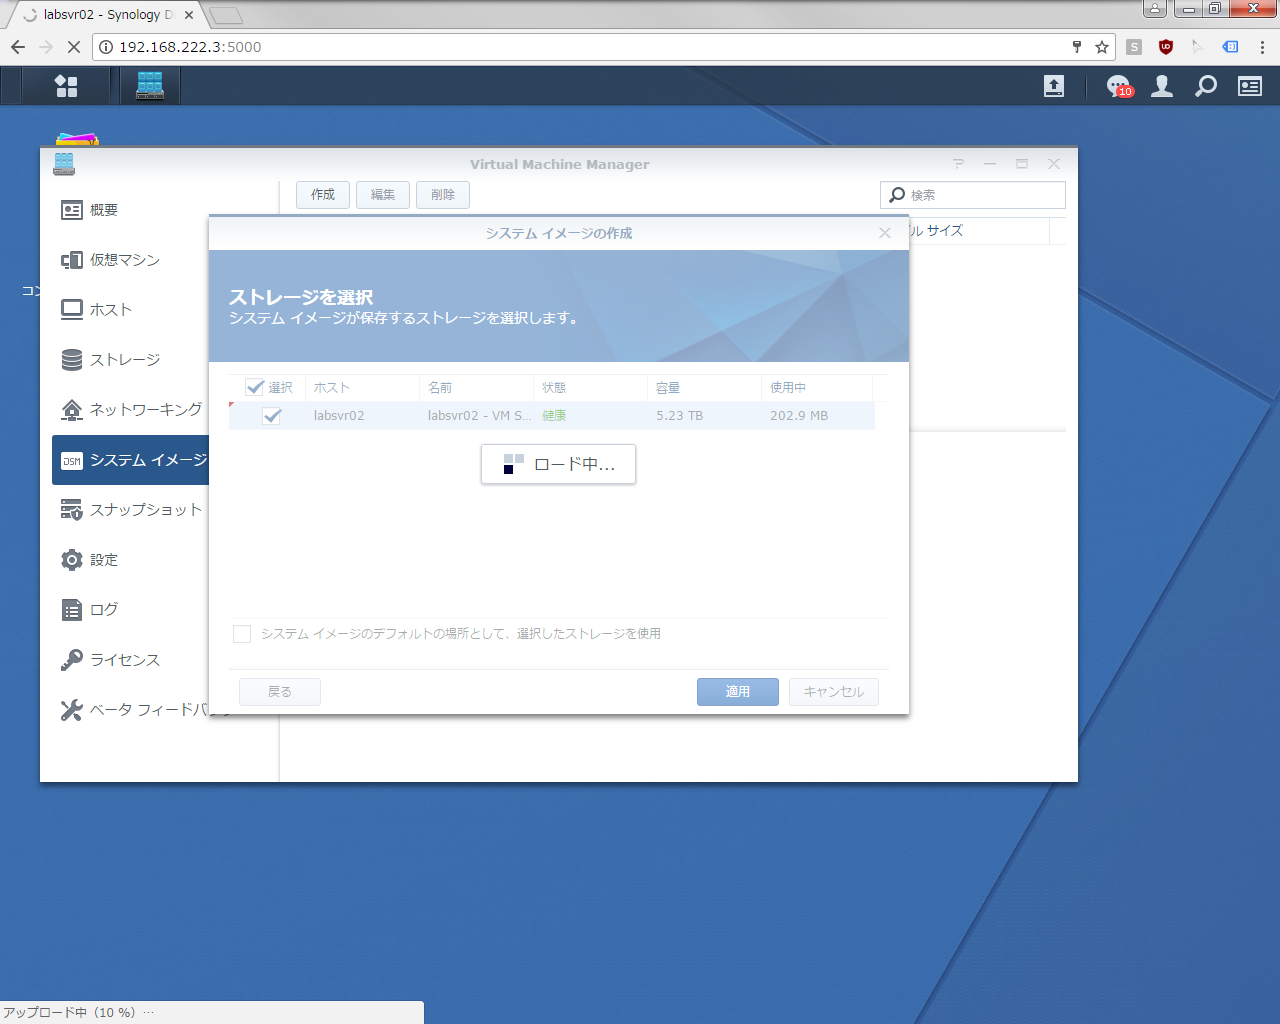Click site information icon in address bar
This screenshot has height=1024, width=1280.
coord(106,47)
